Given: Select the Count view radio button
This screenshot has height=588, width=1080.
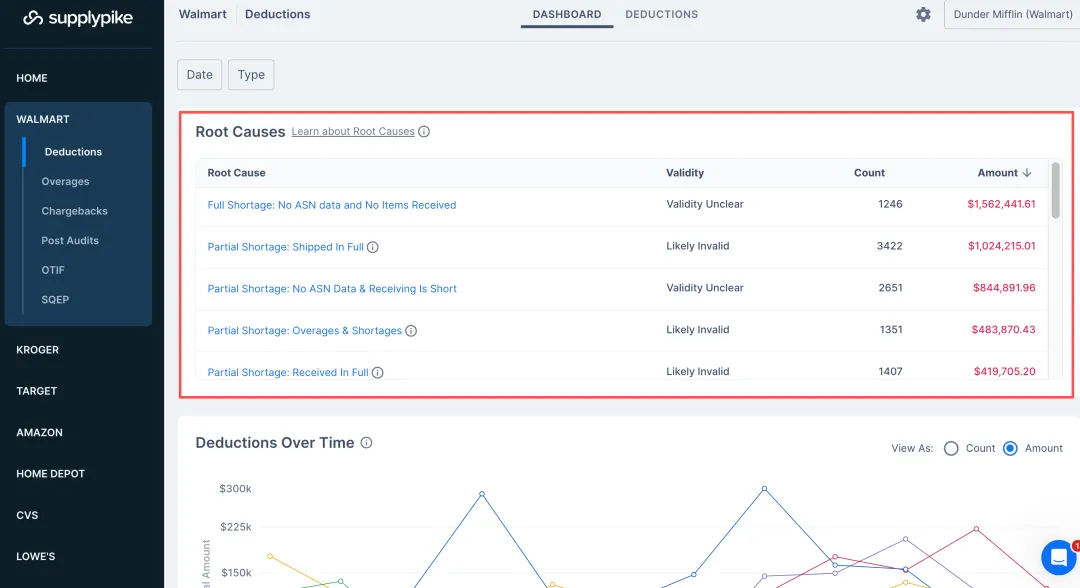Looking at the screenshot, I should (x=951, y=448).
